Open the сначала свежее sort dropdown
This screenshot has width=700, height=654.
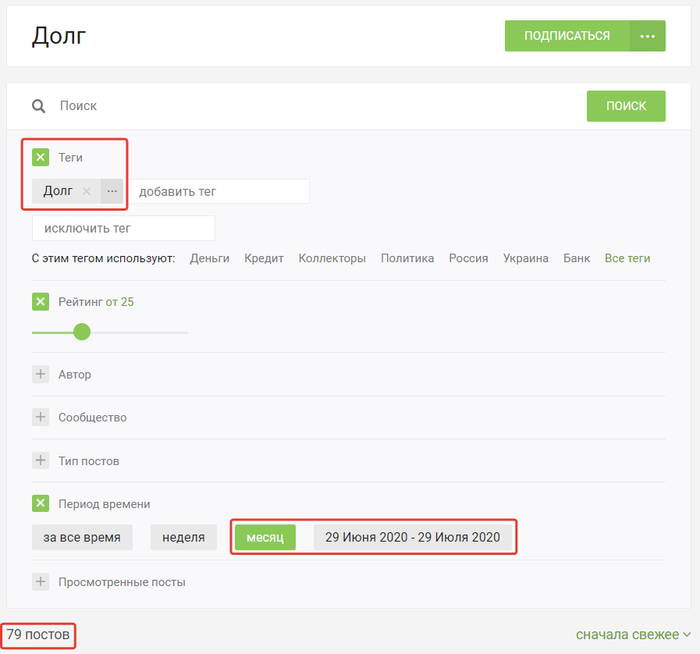coord(633,634)
